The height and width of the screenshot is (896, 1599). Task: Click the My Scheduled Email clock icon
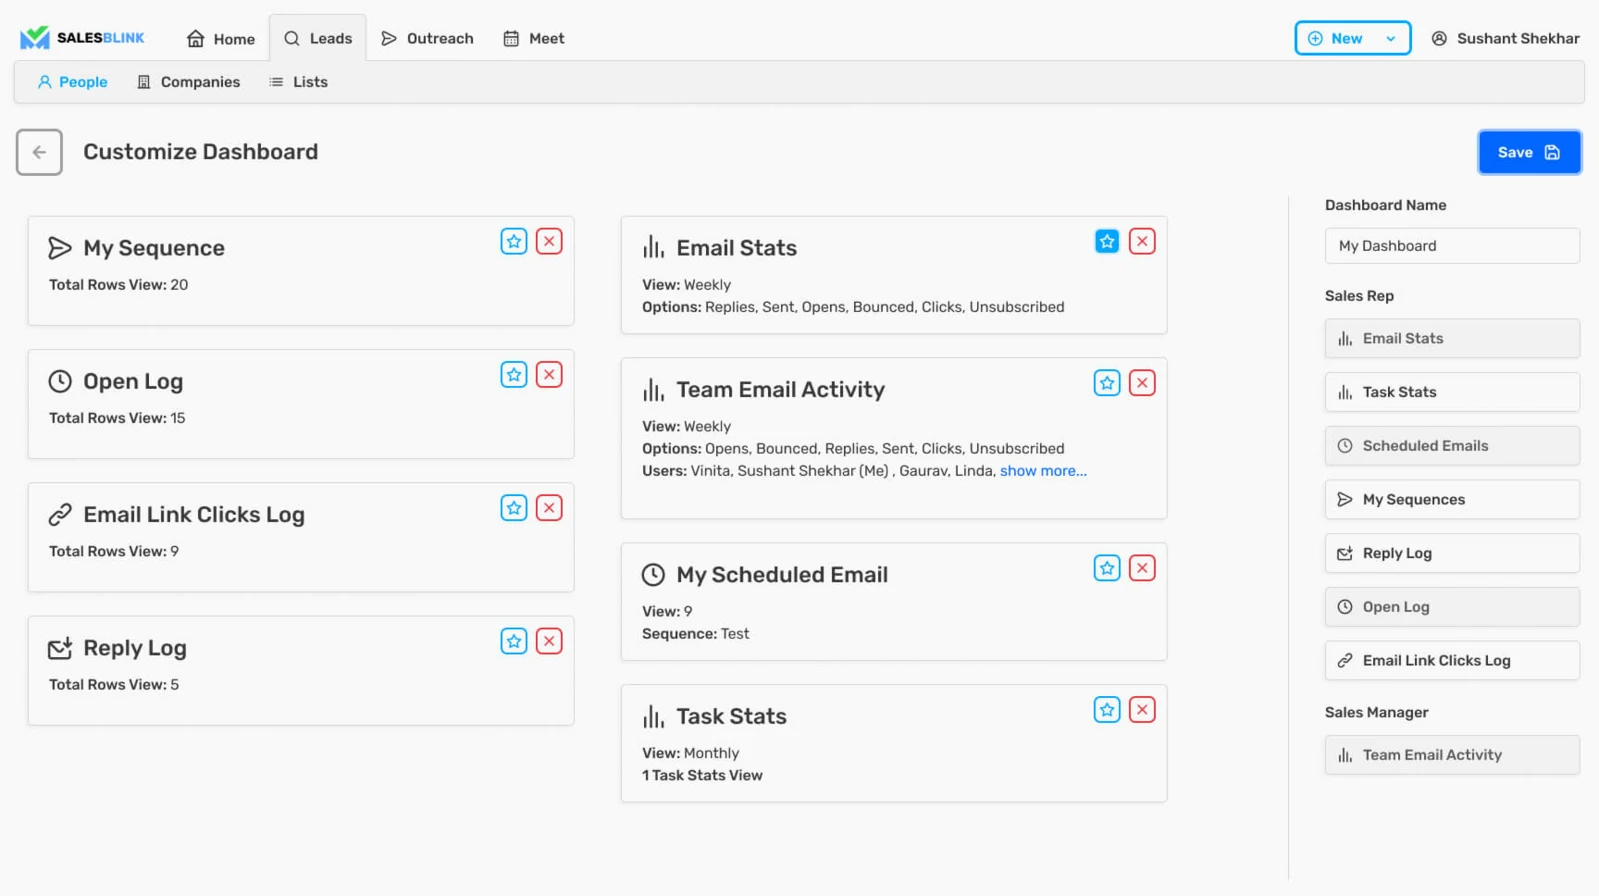pyautogui.click(x=653, y=575)
